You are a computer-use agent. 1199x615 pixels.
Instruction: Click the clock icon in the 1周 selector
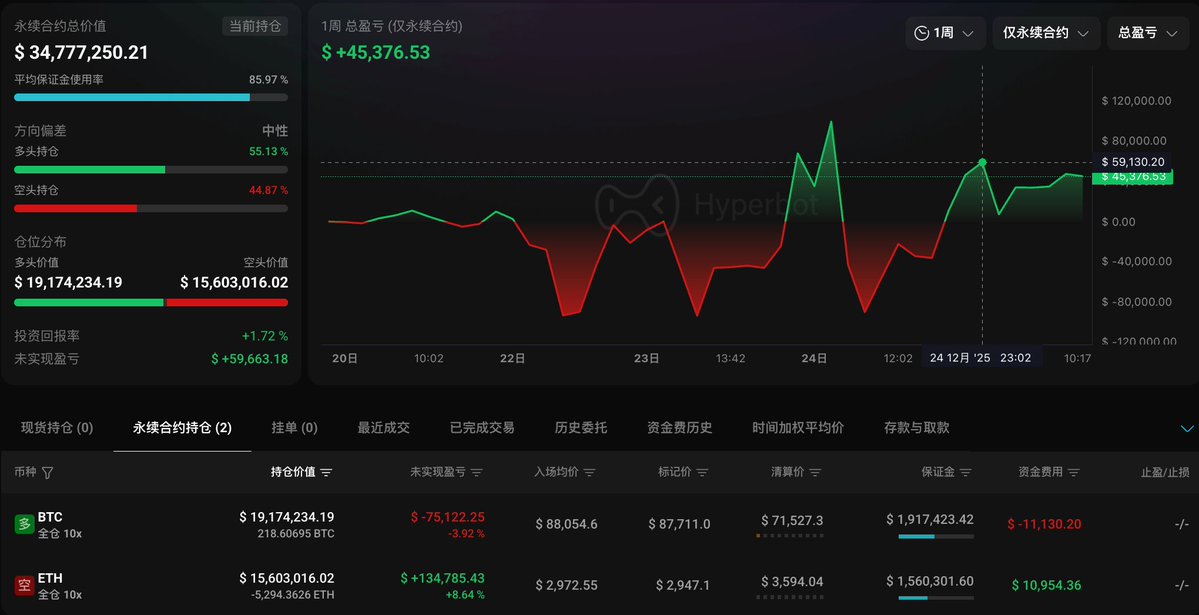coord(921,33)
